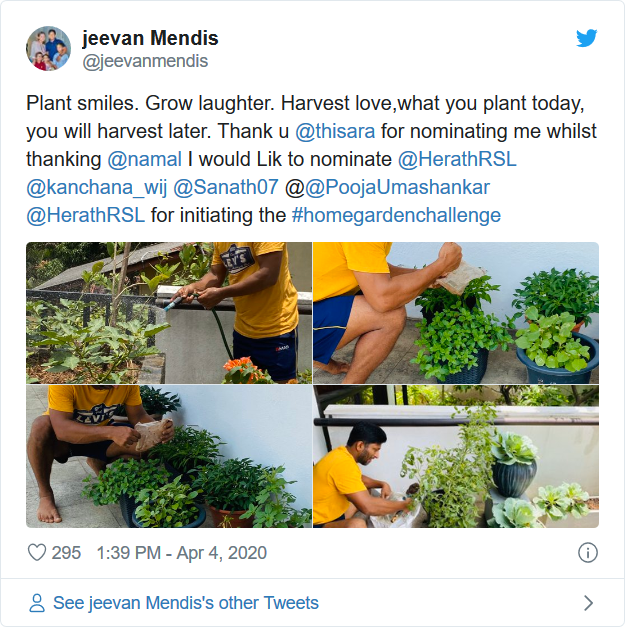Follow the #homegardenchallenge hashtag
This screenshot has height=627, width=625.
(x=396, y=215)
